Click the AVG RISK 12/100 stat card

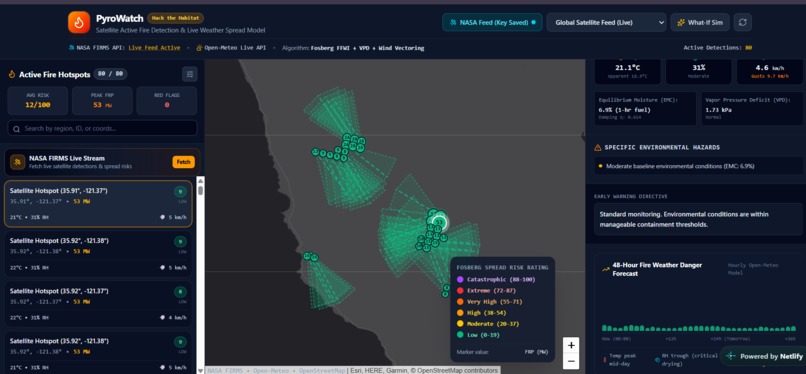[38, 101]
